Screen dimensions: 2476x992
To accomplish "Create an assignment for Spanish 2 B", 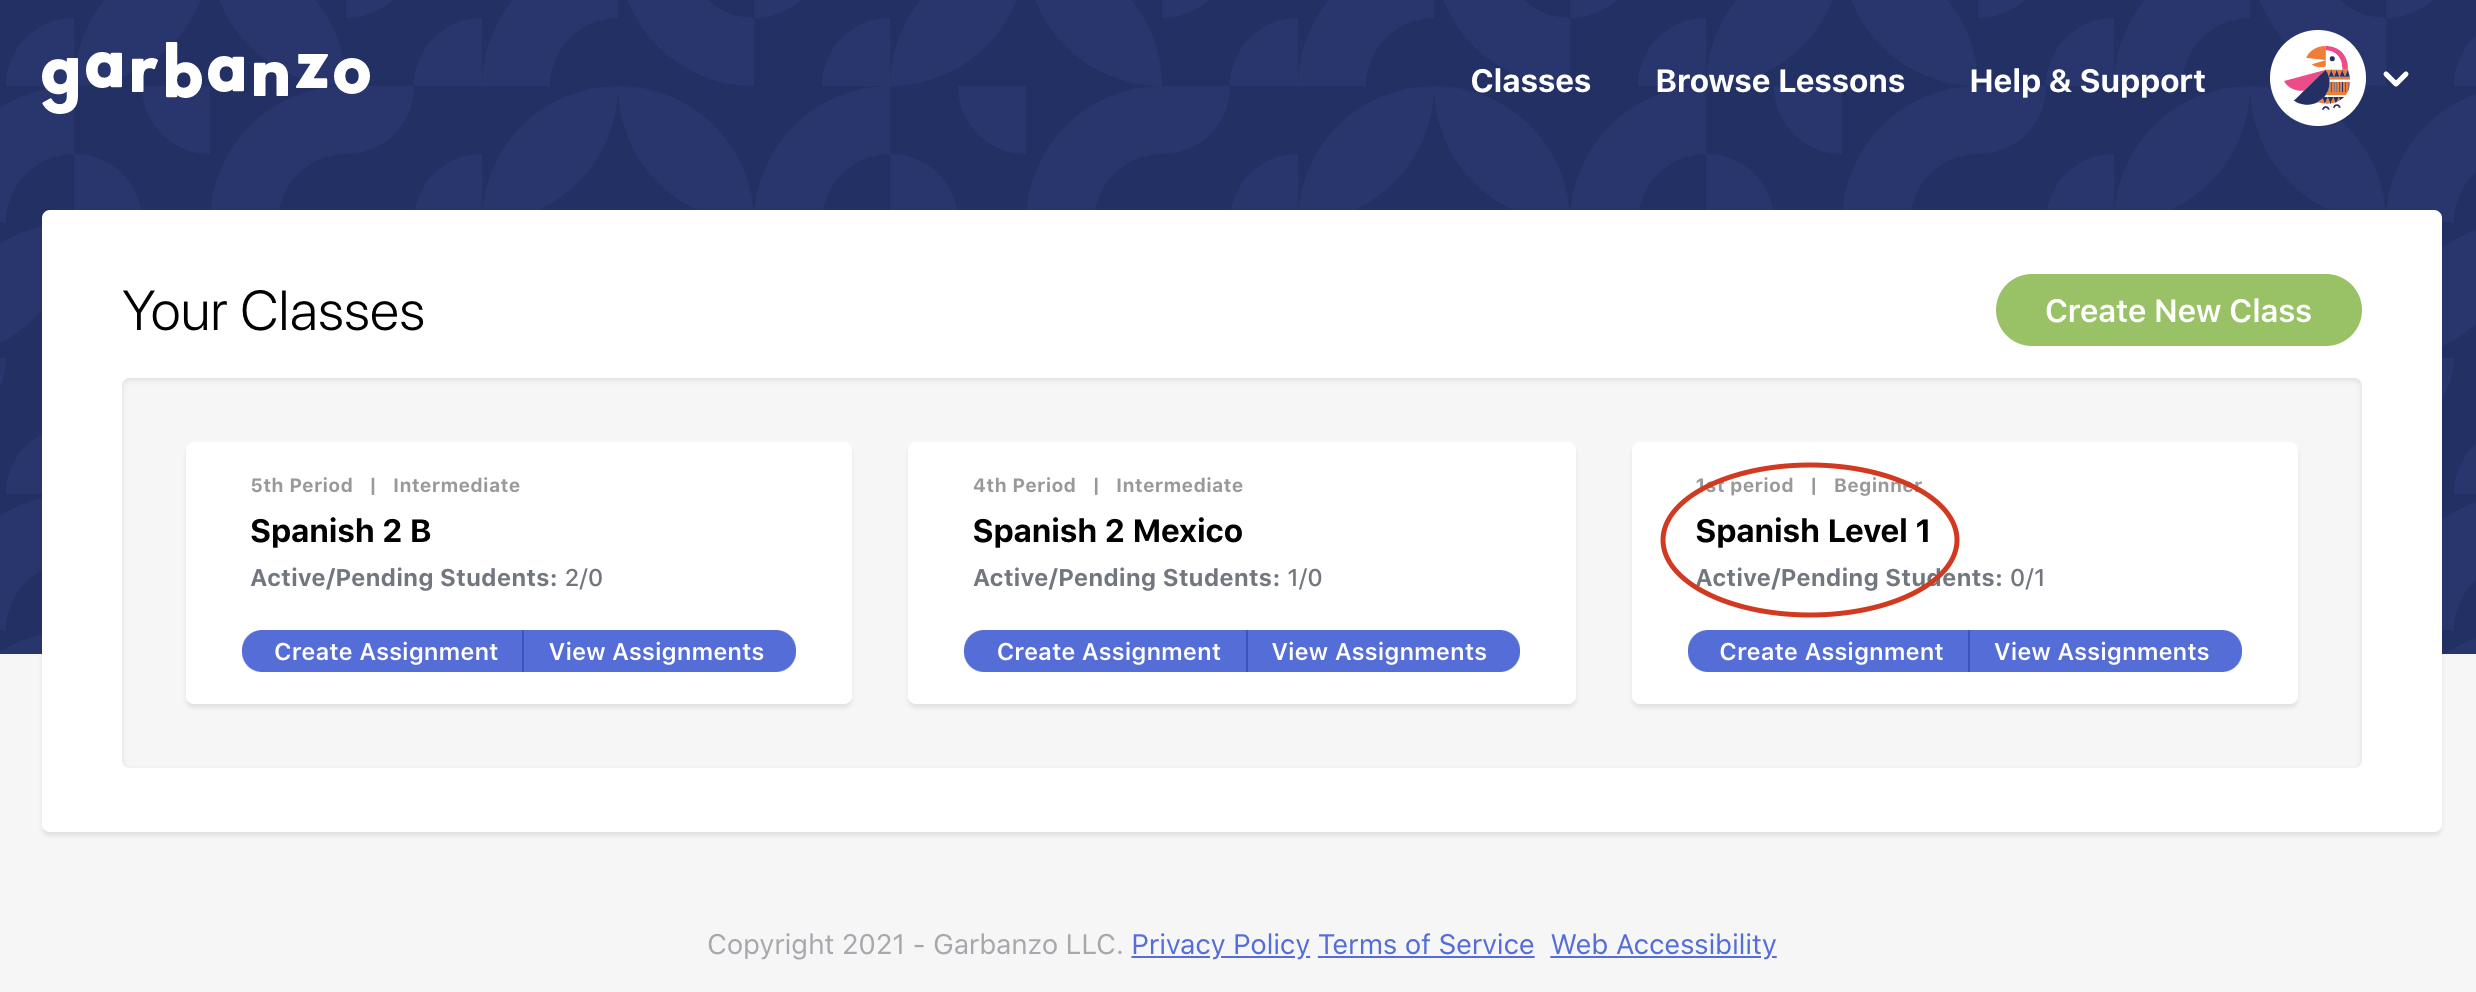I will [x=386, y=651].
